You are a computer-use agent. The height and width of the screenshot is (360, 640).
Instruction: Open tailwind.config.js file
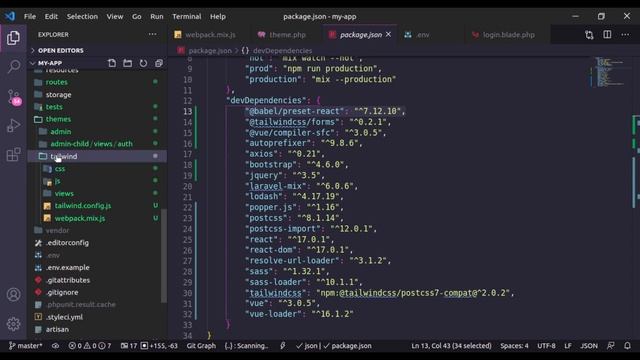pos(97,206)
